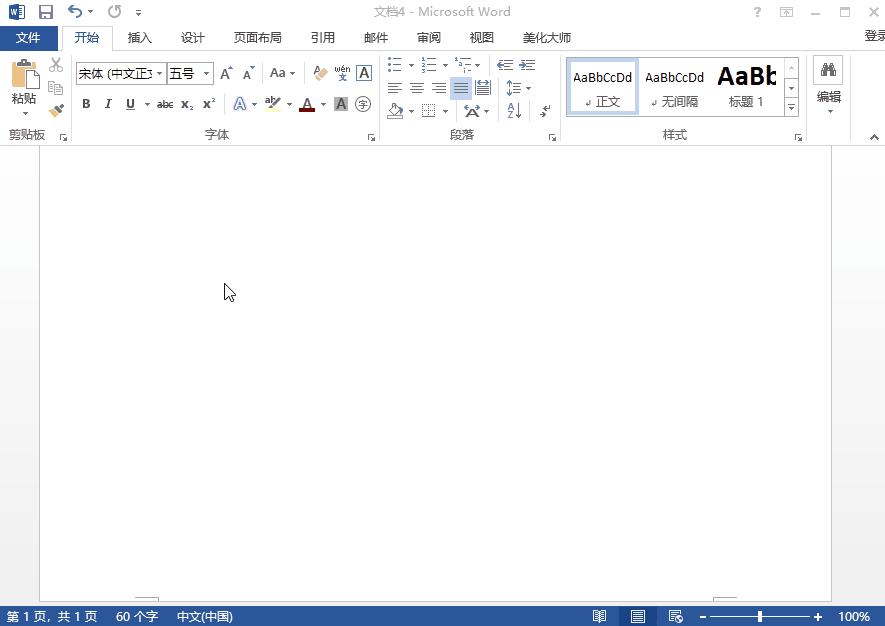Open the font size dropdown

pos(205,73)
